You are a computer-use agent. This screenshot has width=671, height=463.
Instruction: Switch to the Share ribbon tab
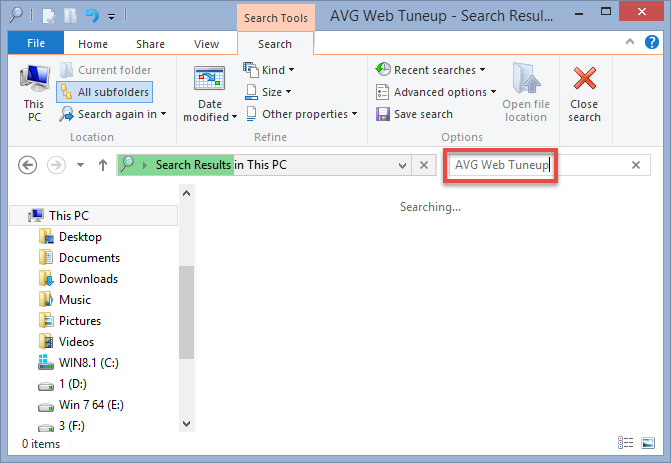click(x=150, y=44)
